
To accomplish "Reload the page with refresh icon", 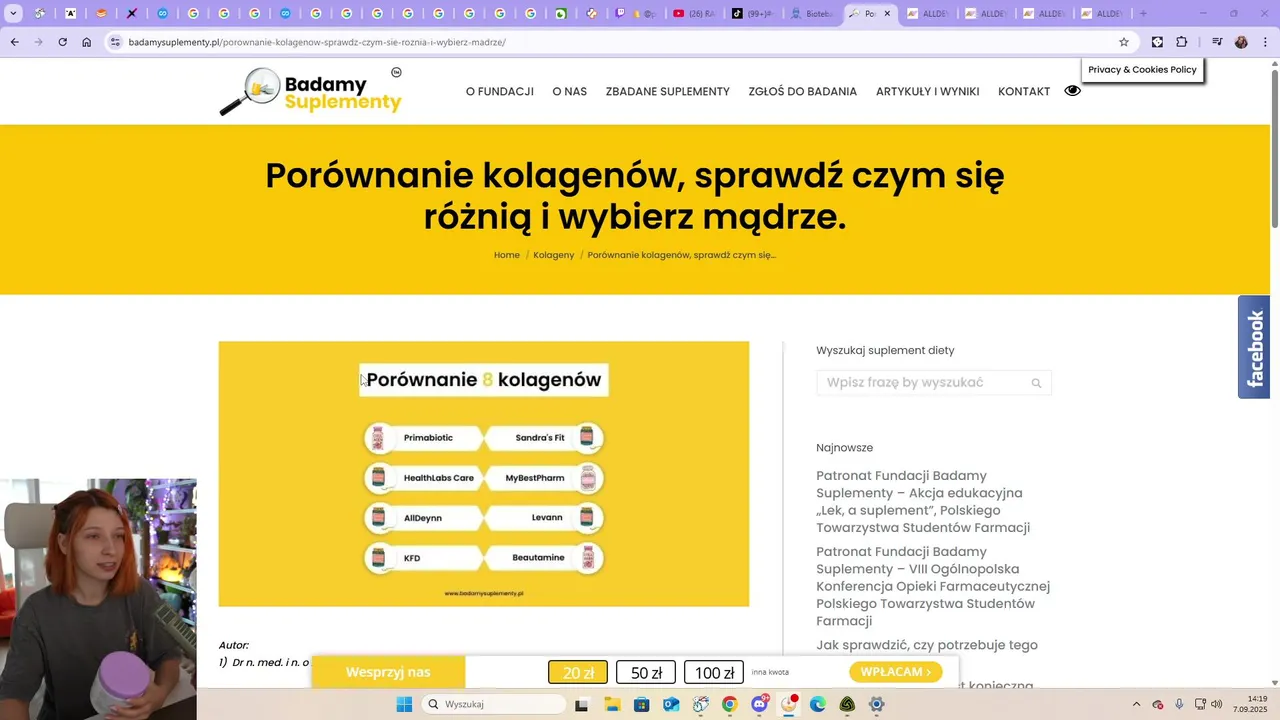I will point(62,42).
